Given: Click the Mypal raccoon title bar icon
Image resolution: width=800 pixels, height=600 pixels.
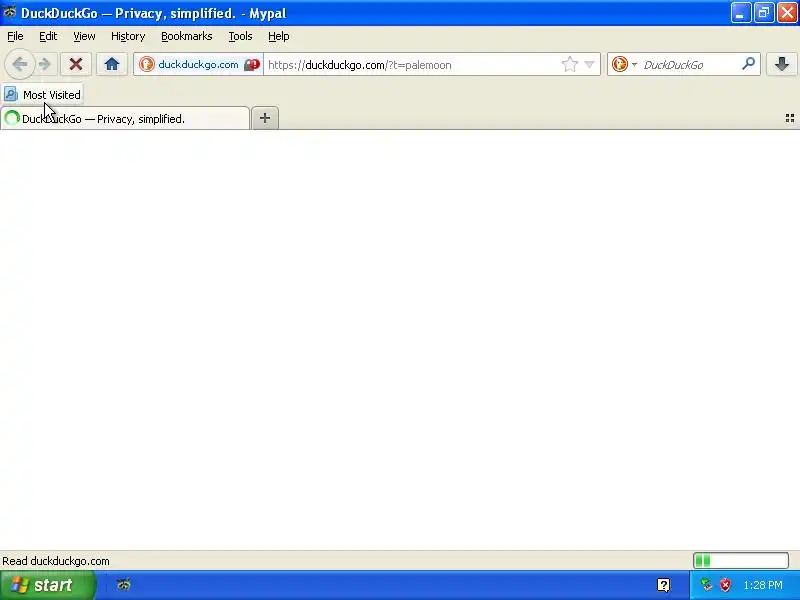Looking at the screenshot, I should pos(9,12).
